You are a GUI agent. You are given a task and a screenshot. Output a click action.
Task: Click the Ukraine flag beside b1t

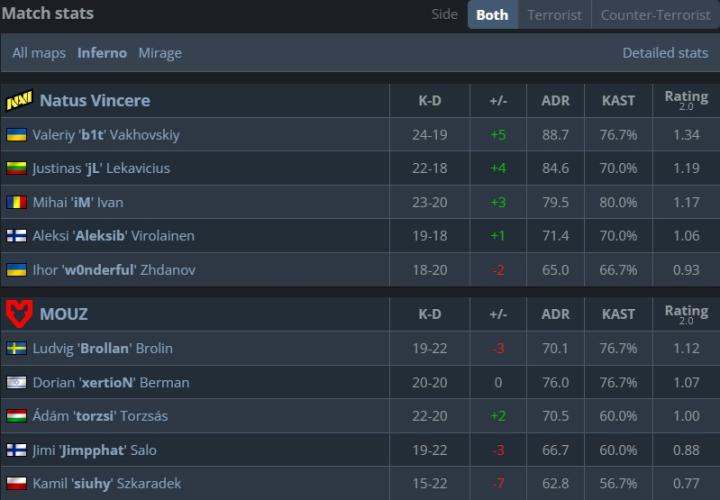tap(16, 135)
